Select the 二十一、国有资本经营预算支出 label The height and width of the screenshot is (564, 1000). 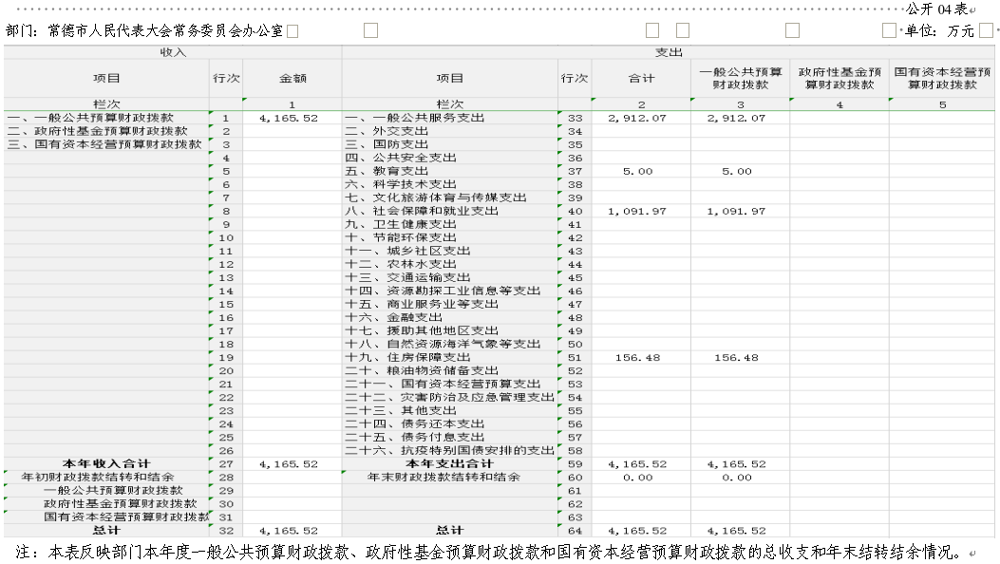tap(443, 384)
